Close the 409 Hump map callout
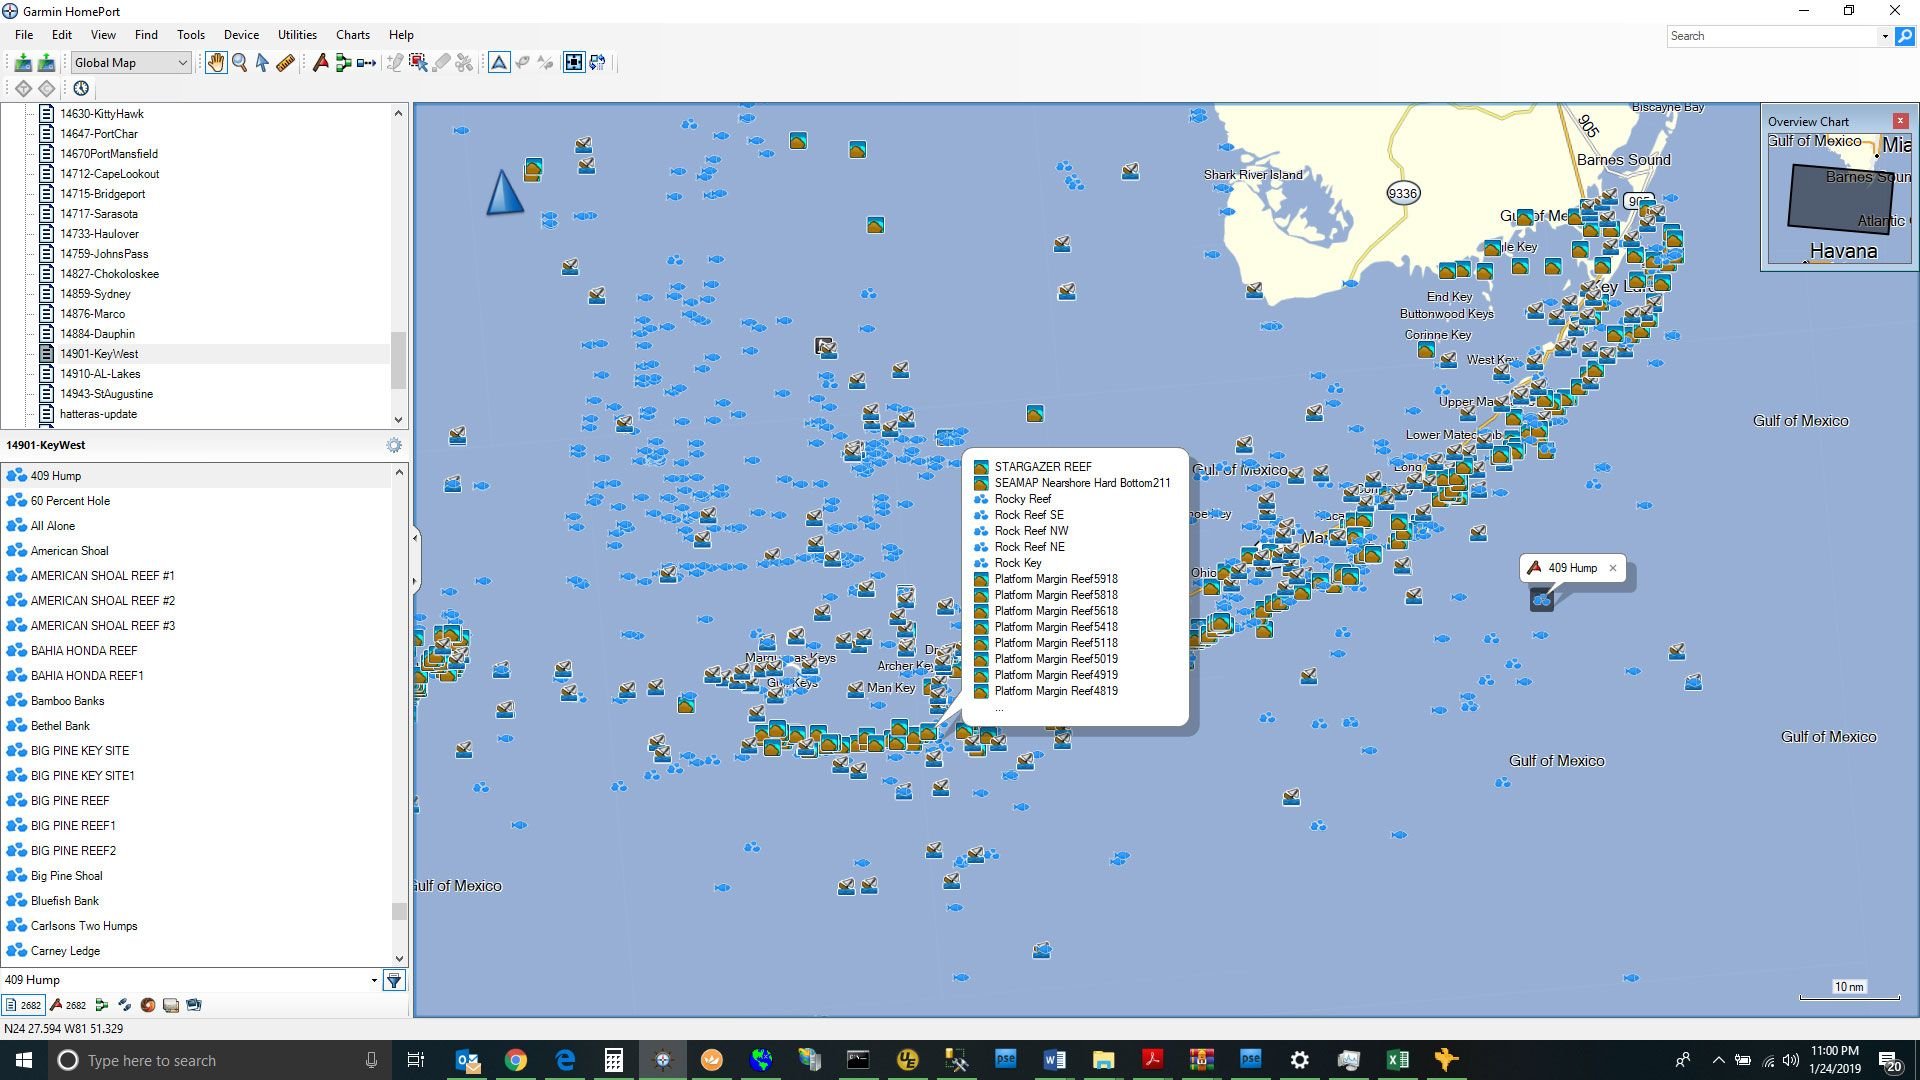The height and width of the screenshot is (1080, 1920). [x=1612, y=568]
